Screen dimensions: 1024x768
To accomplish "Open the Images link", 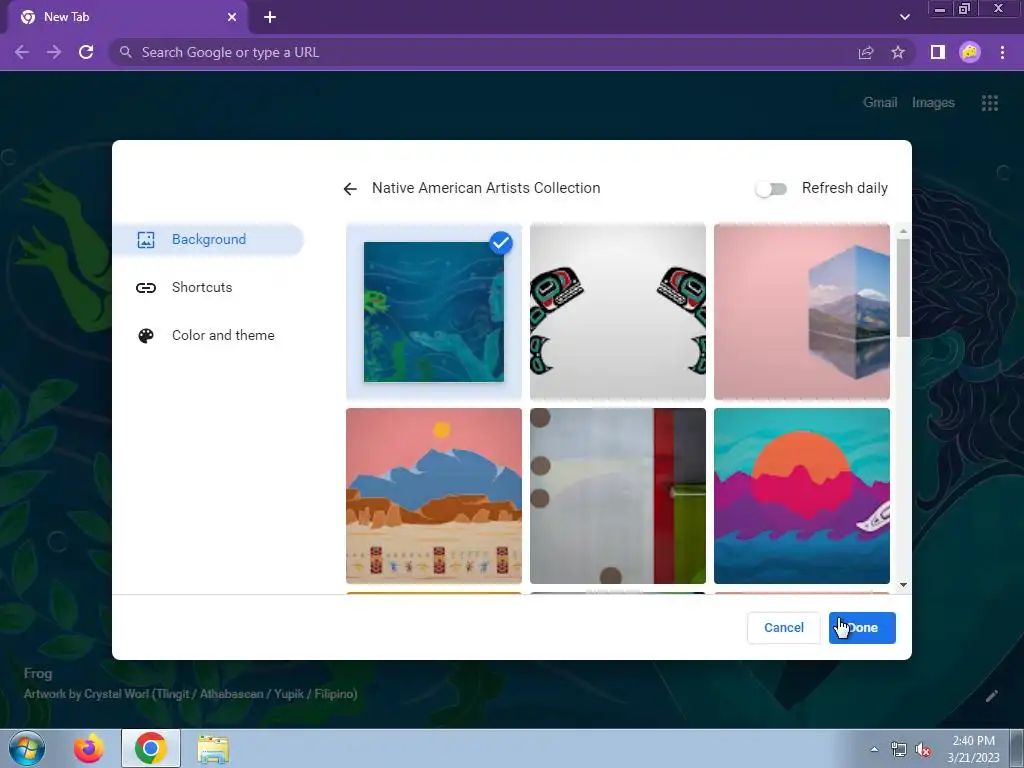I will (933, 103).
